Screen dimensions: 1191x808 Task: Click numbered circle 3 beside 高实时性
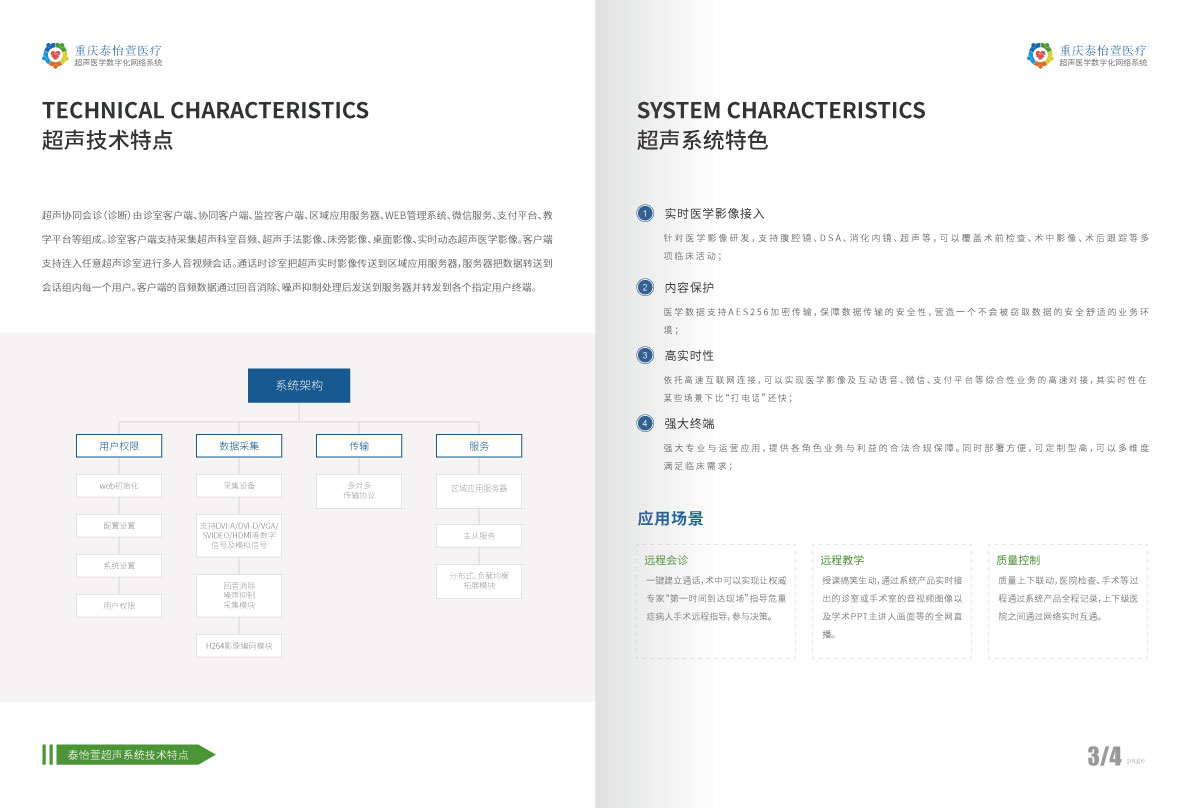pyautogui.click(x=645, y=355)
